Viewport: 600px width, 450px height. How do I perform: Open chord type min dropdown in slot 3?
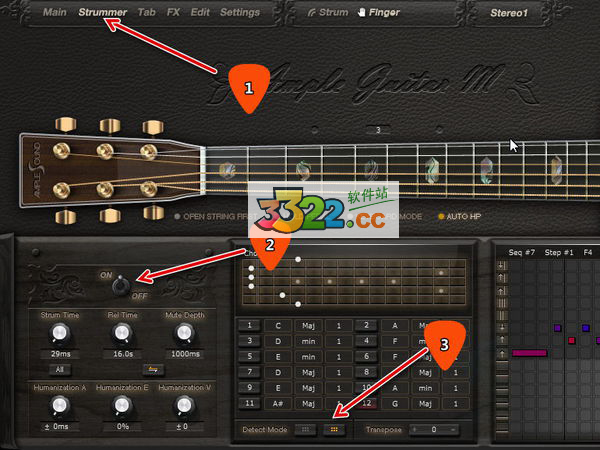[x=308, y=341]
